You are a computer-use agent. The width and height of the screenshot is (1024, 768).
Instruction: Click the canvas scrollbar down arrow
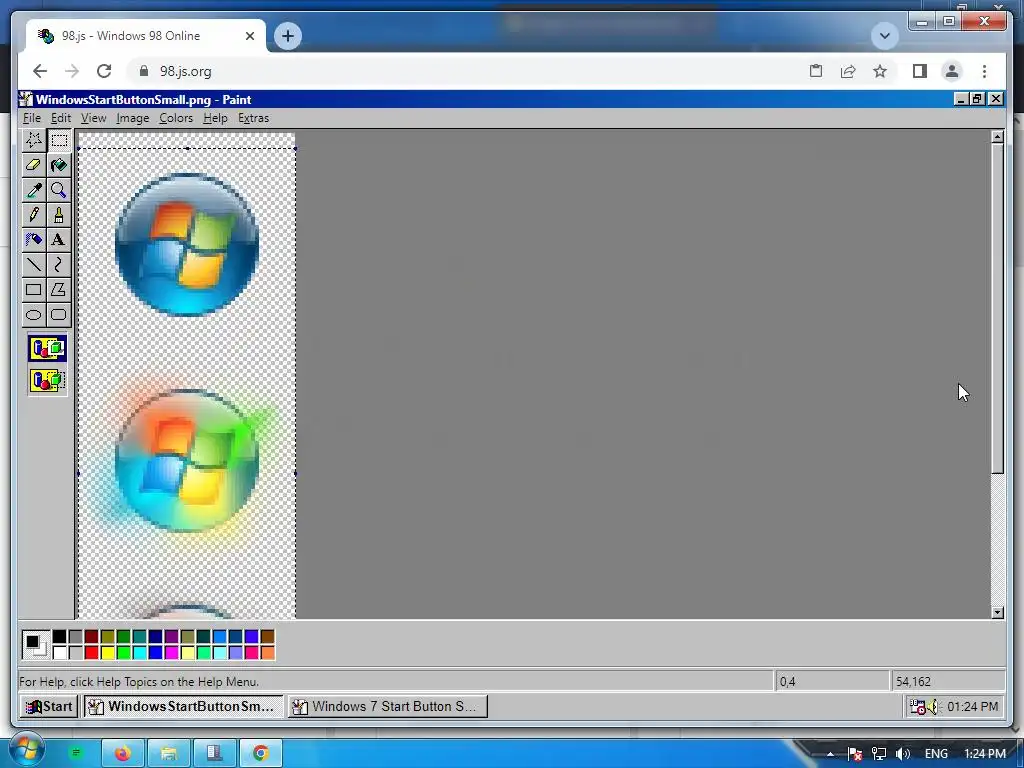(997, 613)
